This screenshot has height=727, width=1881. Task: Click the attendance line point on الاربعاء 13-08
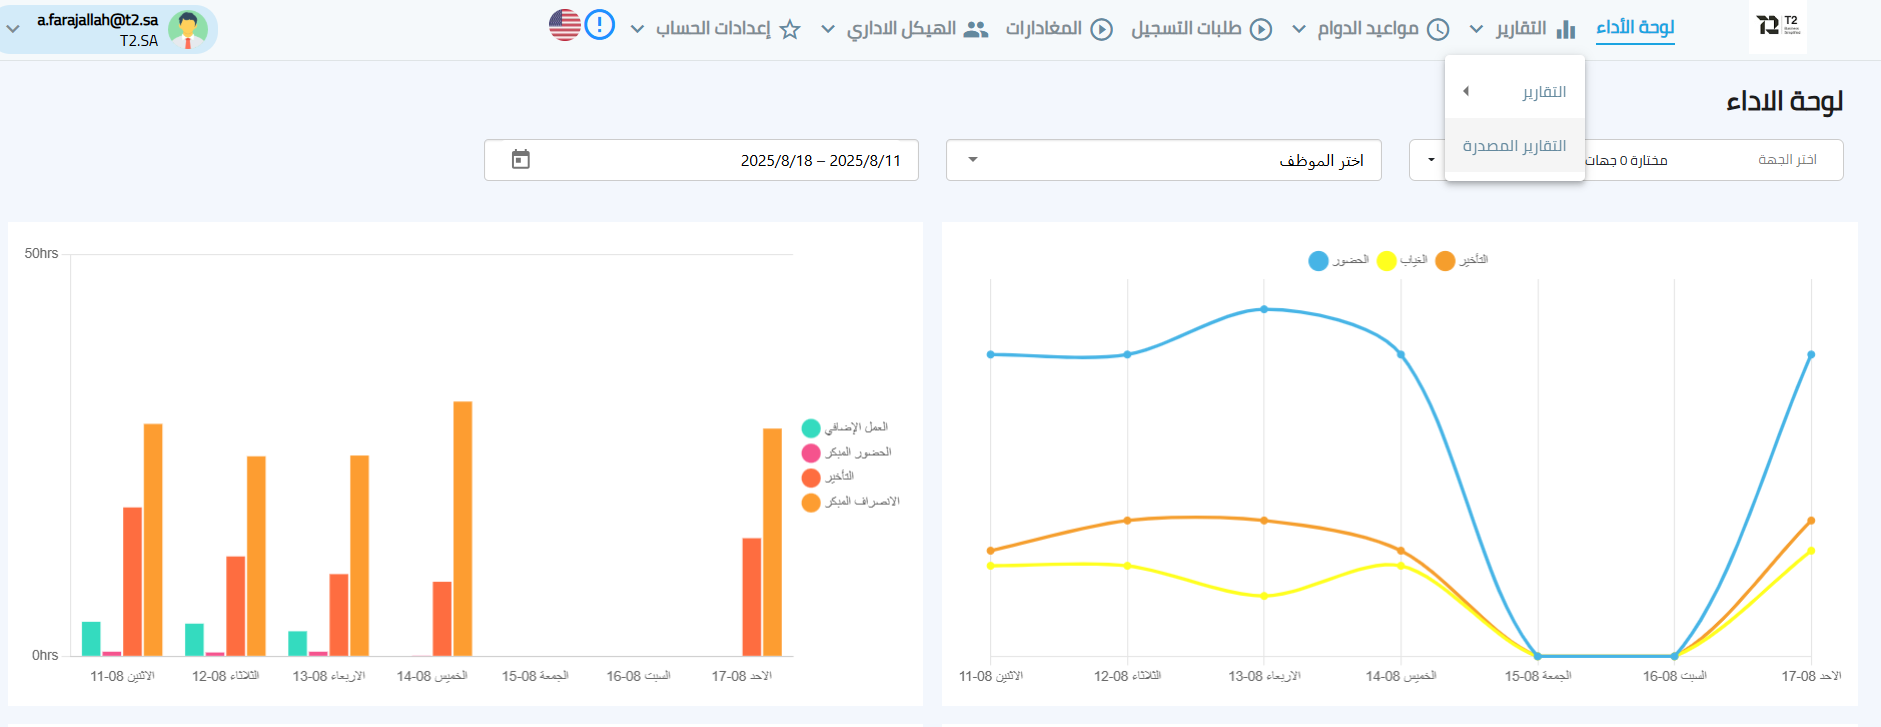coord(1264,309)
